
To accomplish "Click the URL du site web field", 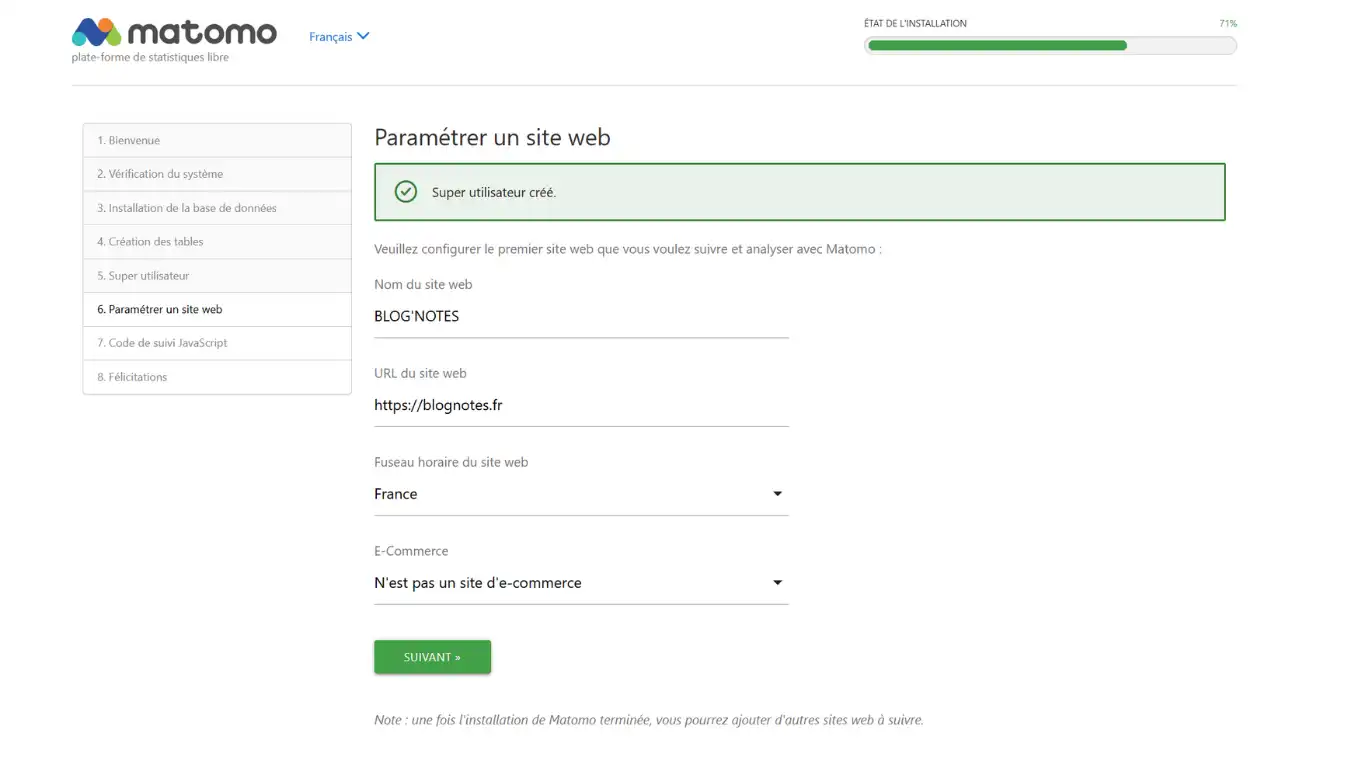I will [x=581, y=406].
